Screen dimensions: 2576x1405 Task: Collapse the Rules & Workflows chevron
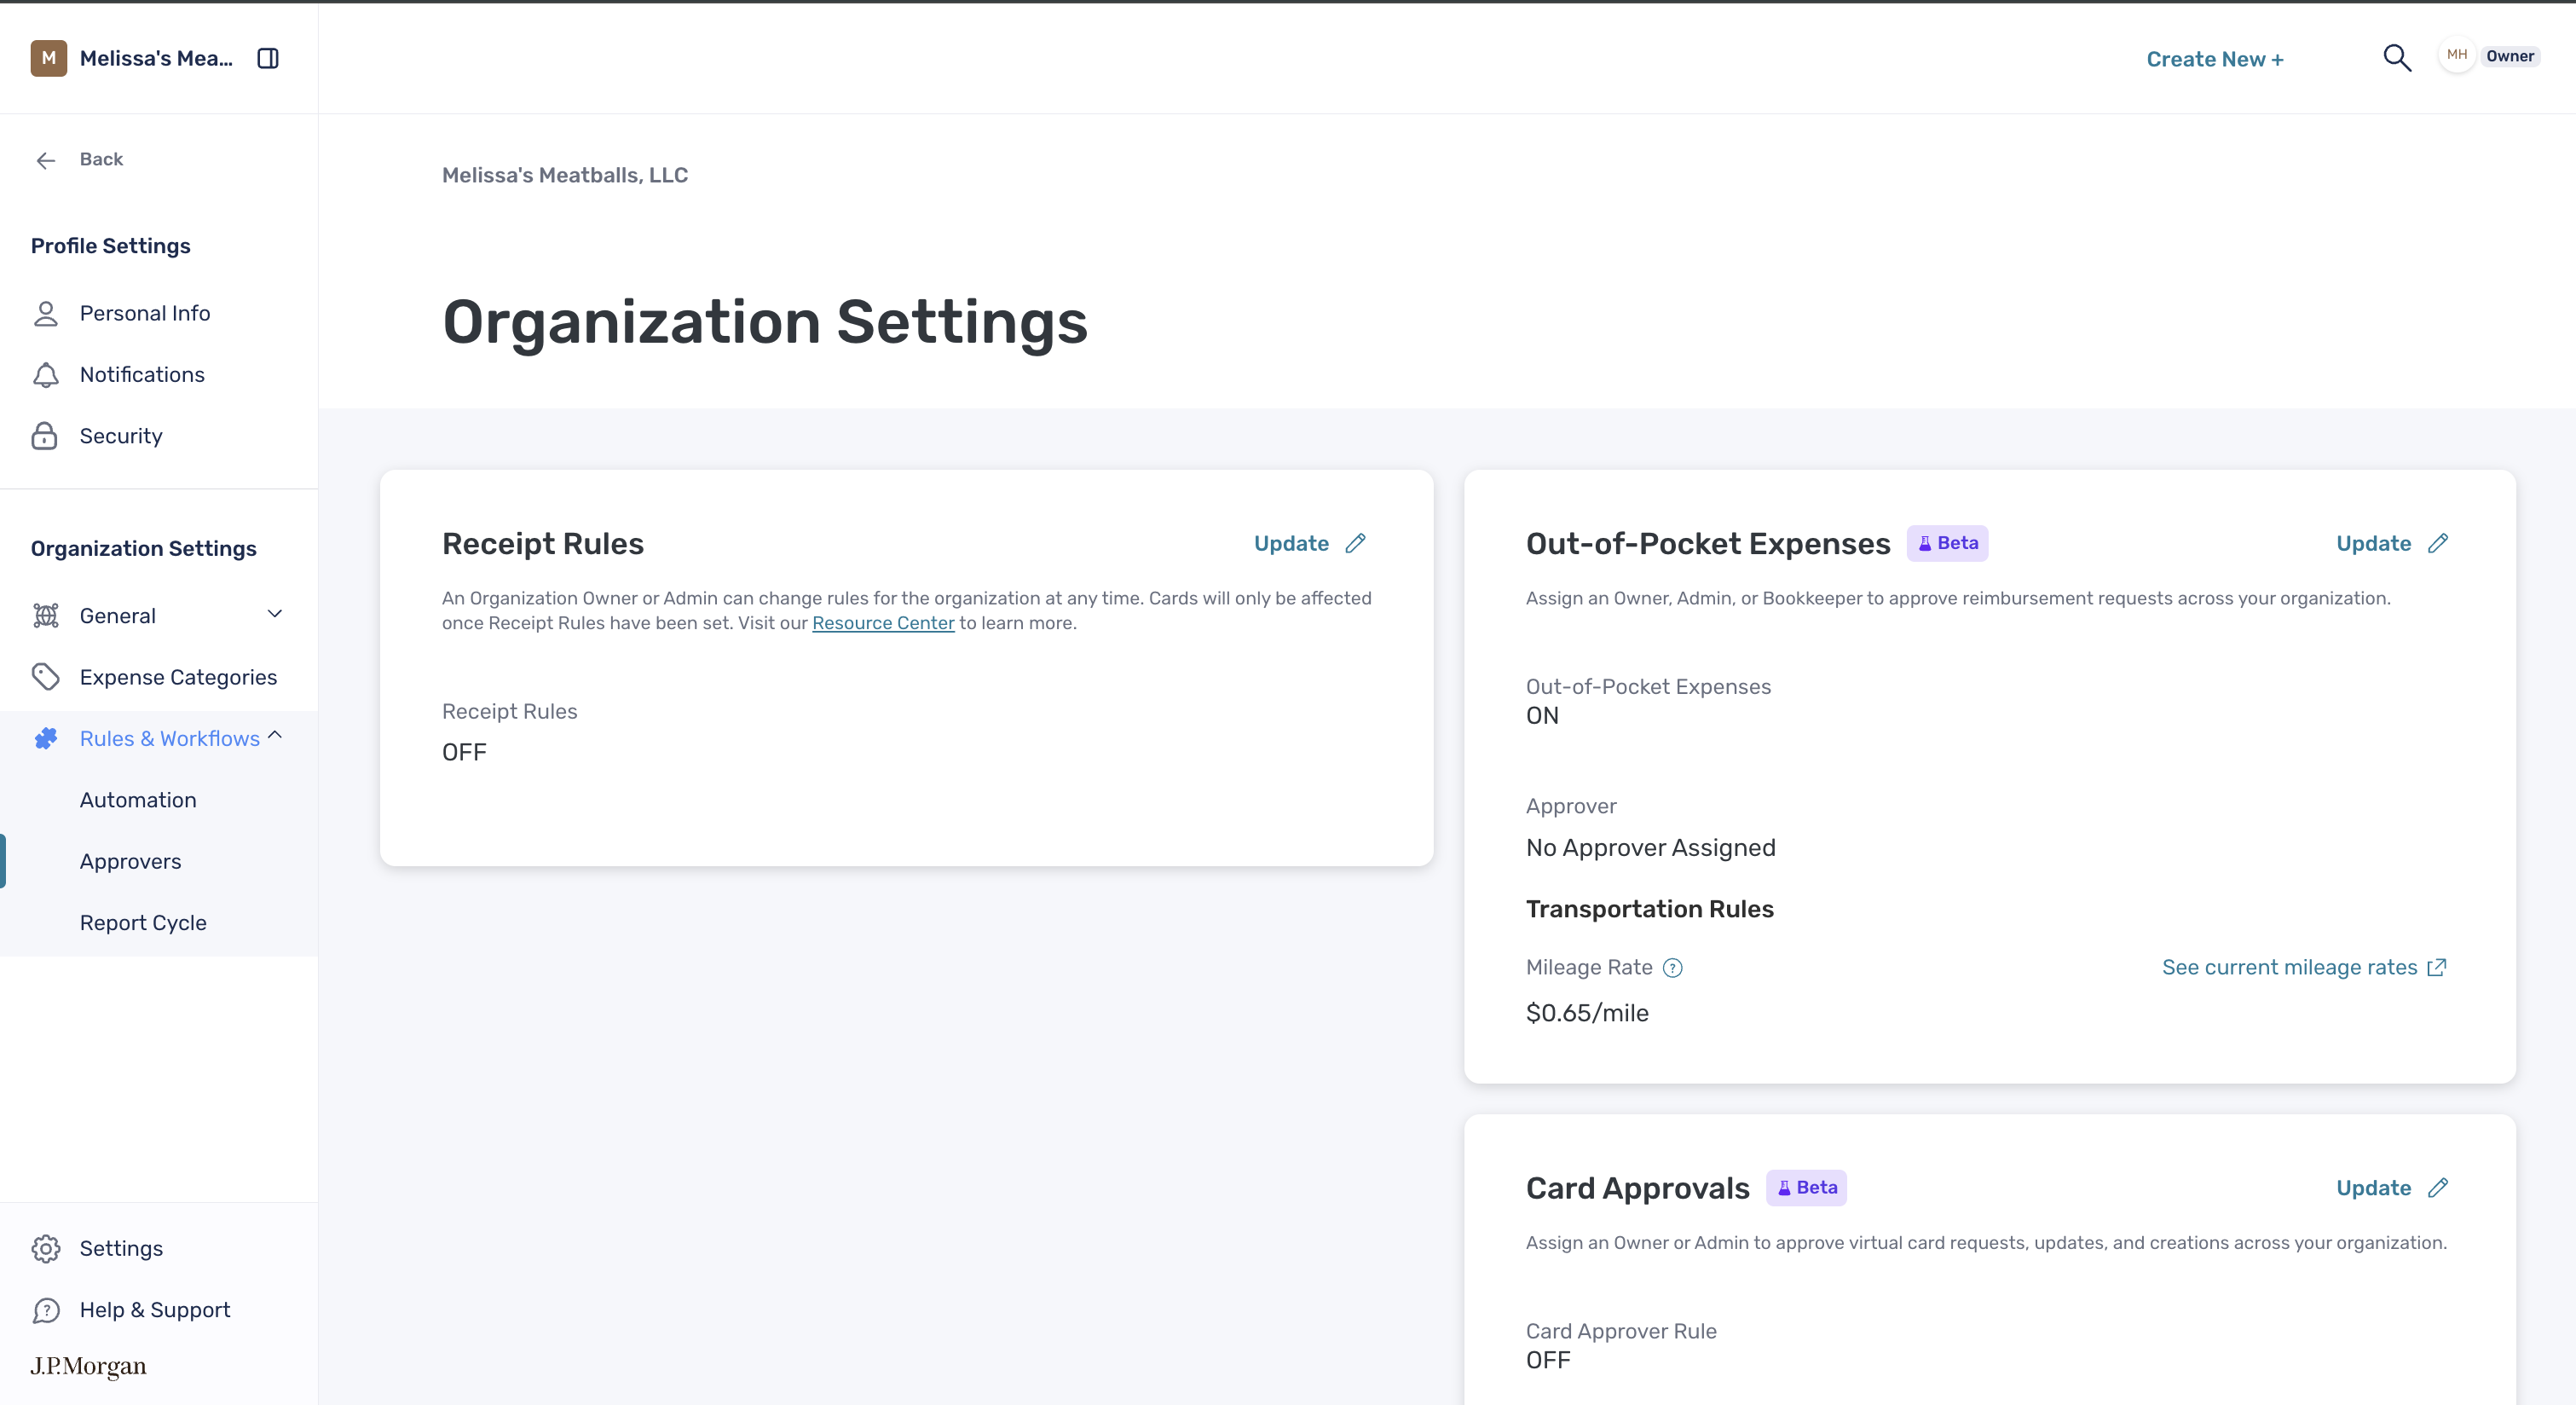[275, 736]
